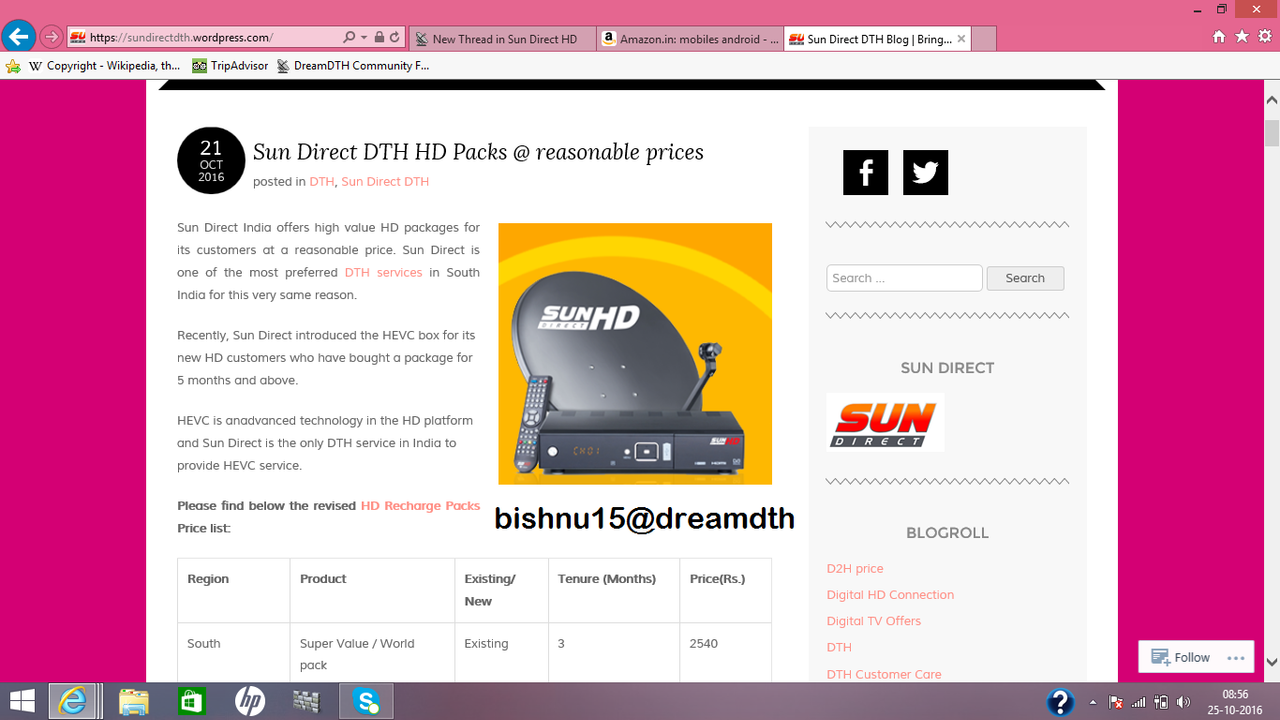Click the browser Forward arrow button
The image size is (1280, 720).
pos(51,38)
